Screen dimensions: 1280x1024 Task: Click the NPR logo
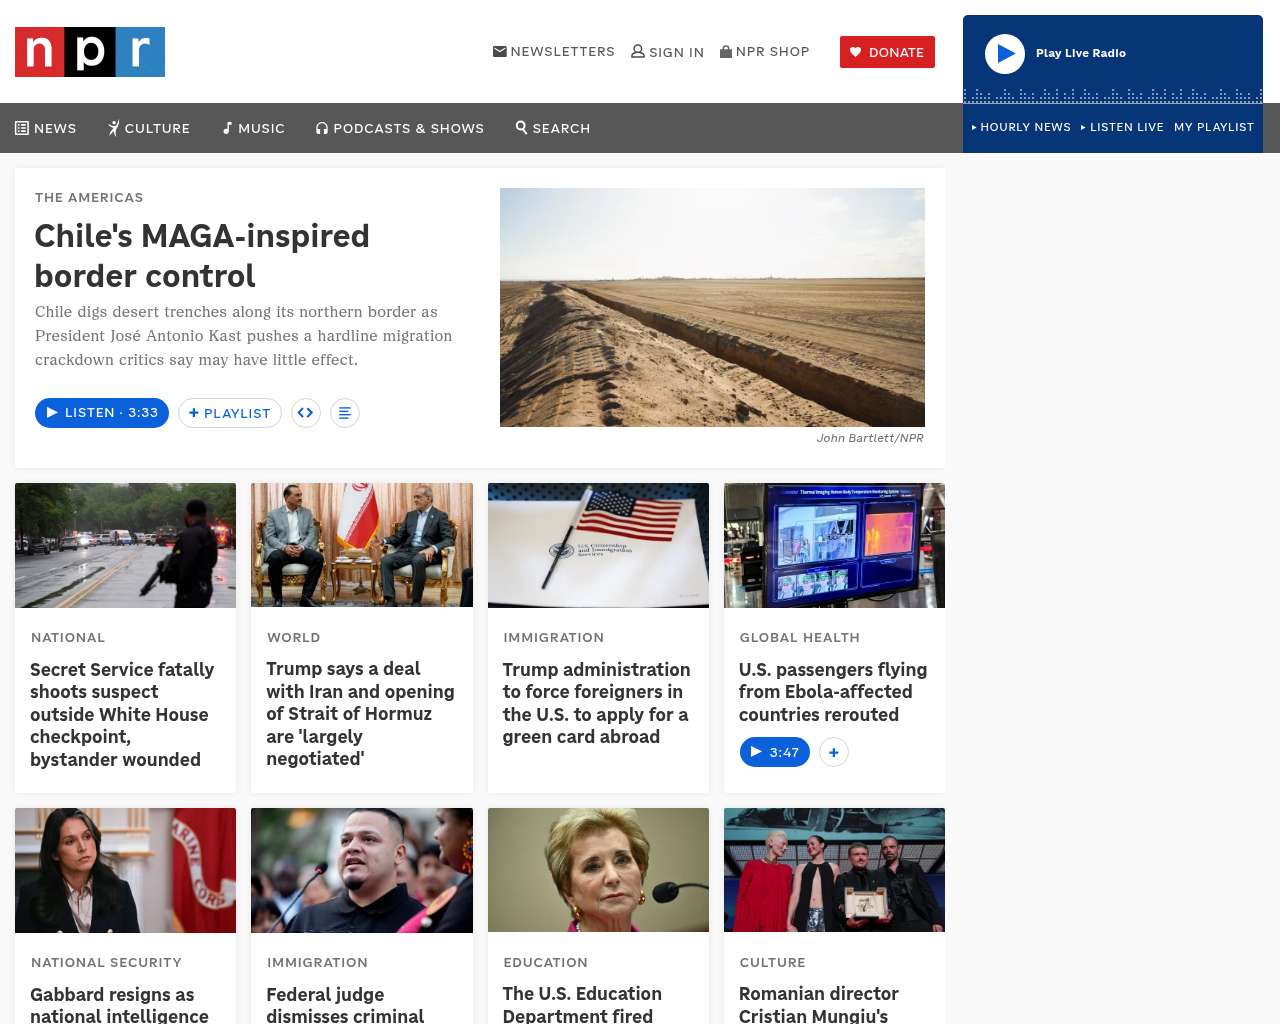pos(90,52)
